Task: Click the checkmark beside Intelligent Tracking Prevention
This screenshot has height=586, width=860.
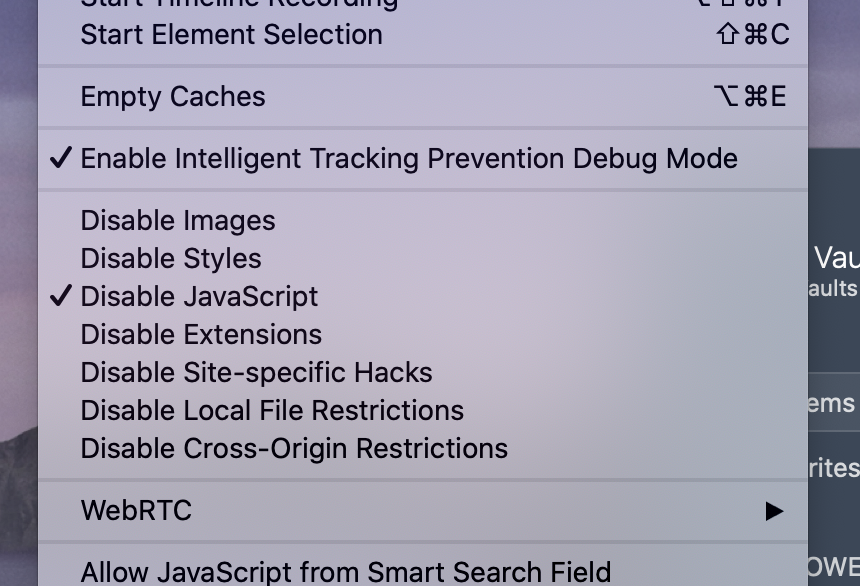Action: pyautogui.click(x=60, y=158)
